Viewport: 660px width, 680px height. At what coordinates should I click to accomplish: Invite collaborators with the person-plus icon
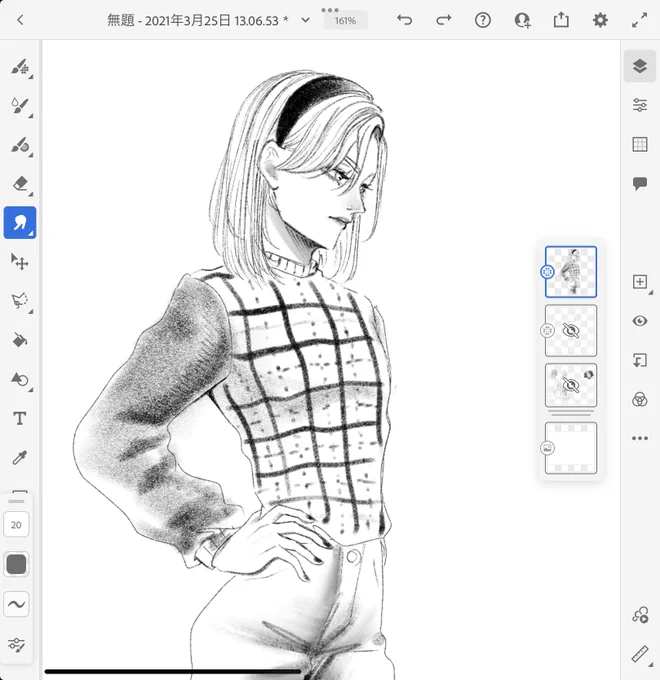[x=522, y=20]
